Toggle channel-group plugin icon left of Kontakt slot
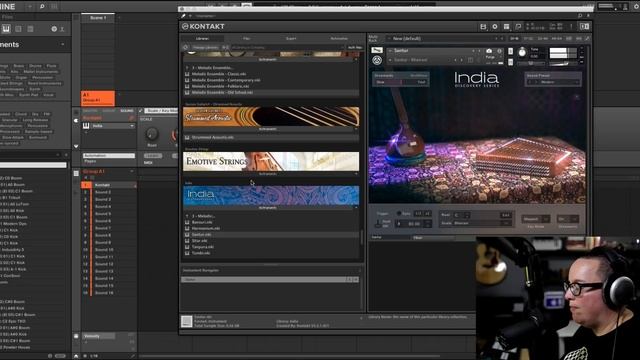The height and width of the screenshot is (360, 640). 76,120
